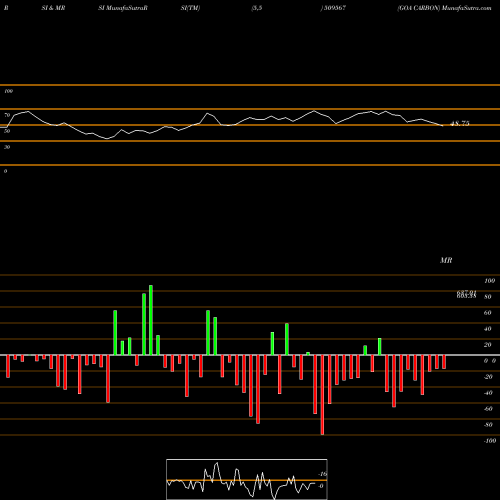Viewport: 500px width, 500px height.
Task: Click the MR label above the momentum chart
Action: (x=446, y=260)
